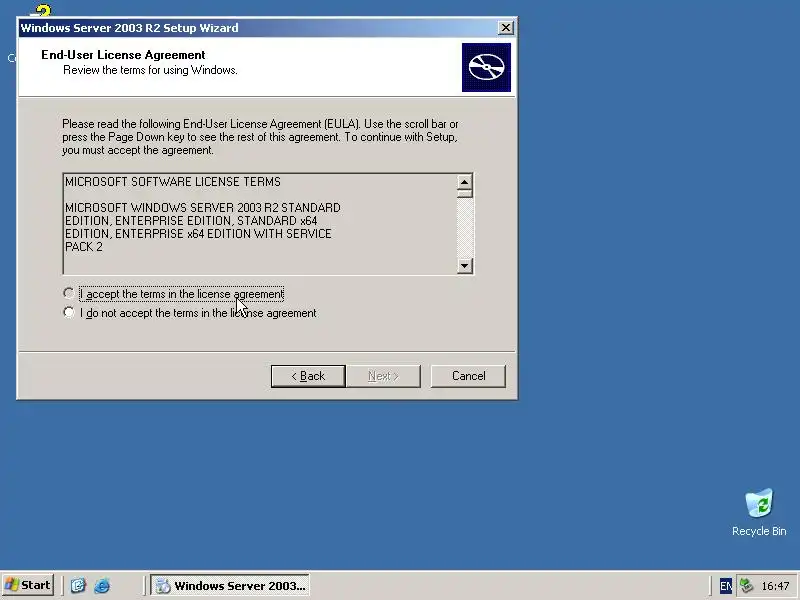
Task: Click the 'End-User License Agreement' heading
Action: pos(123,55)
